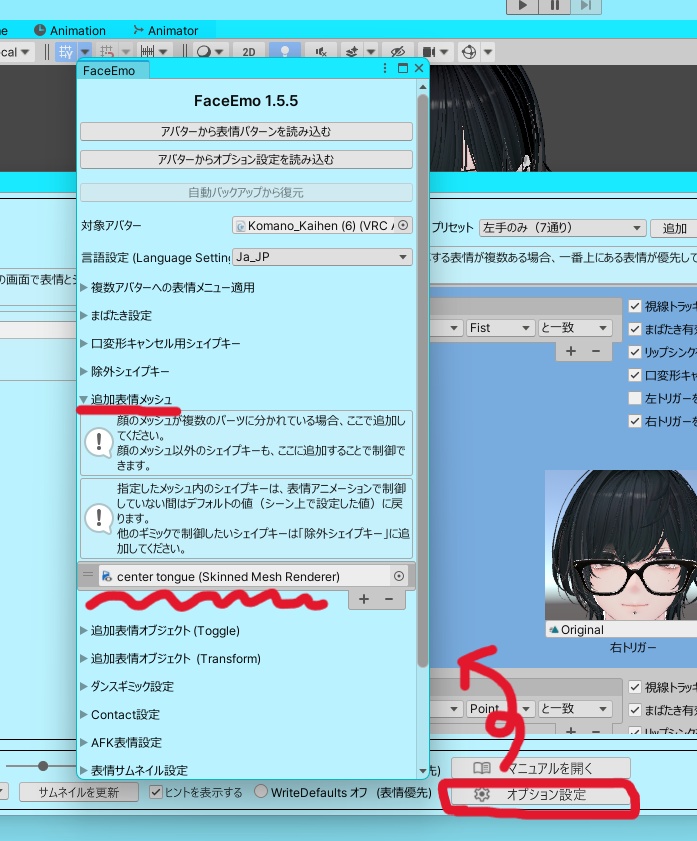Click マニュアルを開く button
The image size is (697, 841).
click(540, 768)
